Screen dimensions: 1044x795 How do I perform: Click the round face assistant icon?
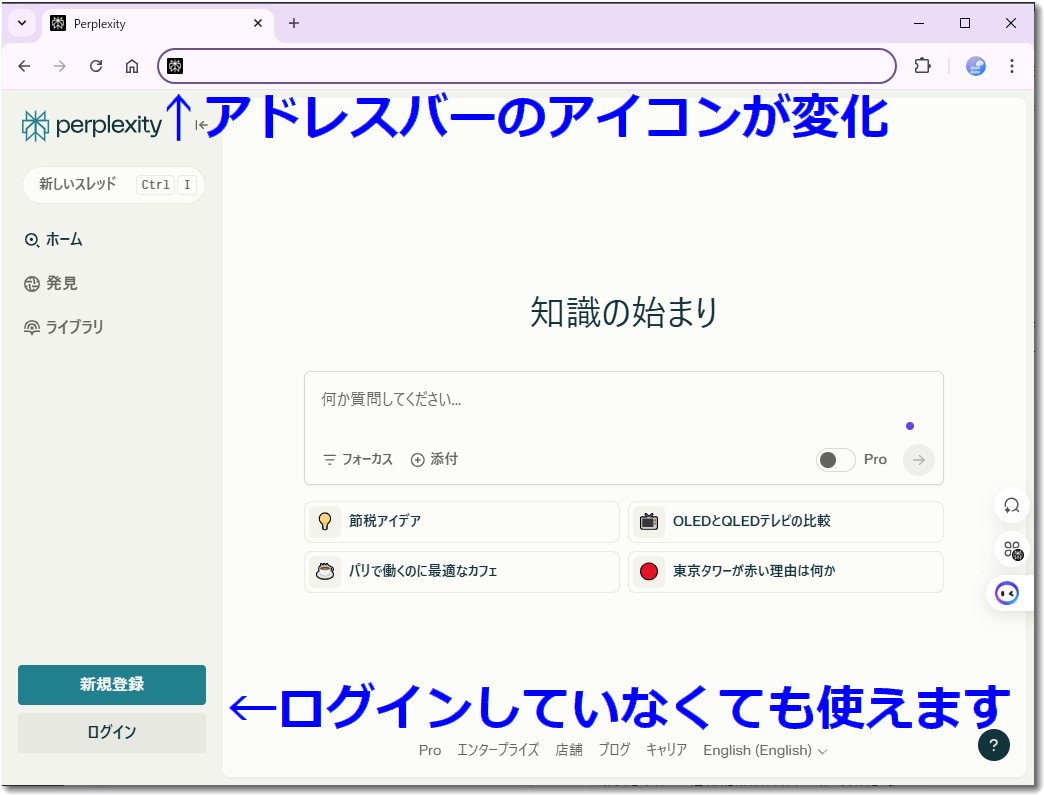tap(1007, 593)
